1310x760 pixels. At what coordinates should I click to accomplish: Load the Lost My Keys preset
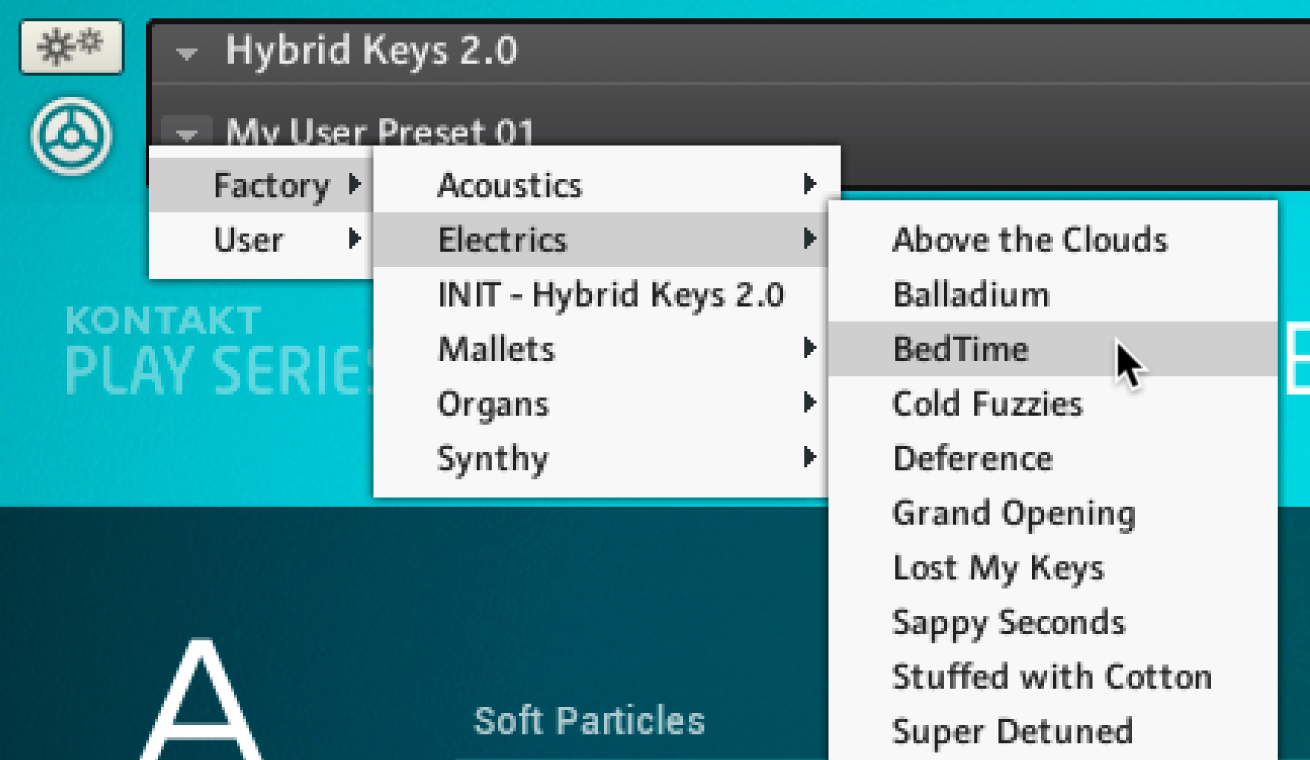pyautogui.click(x=998, y=568)
